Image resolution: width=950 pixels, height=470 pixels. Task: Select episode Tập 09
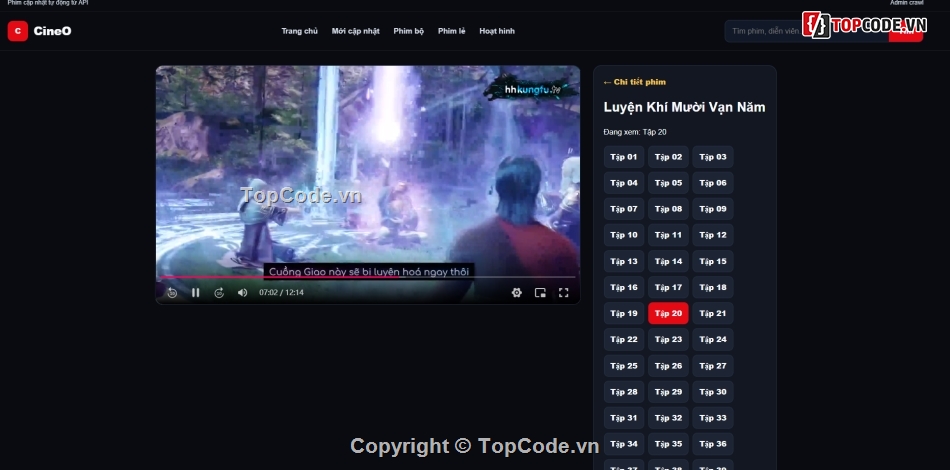713,209
